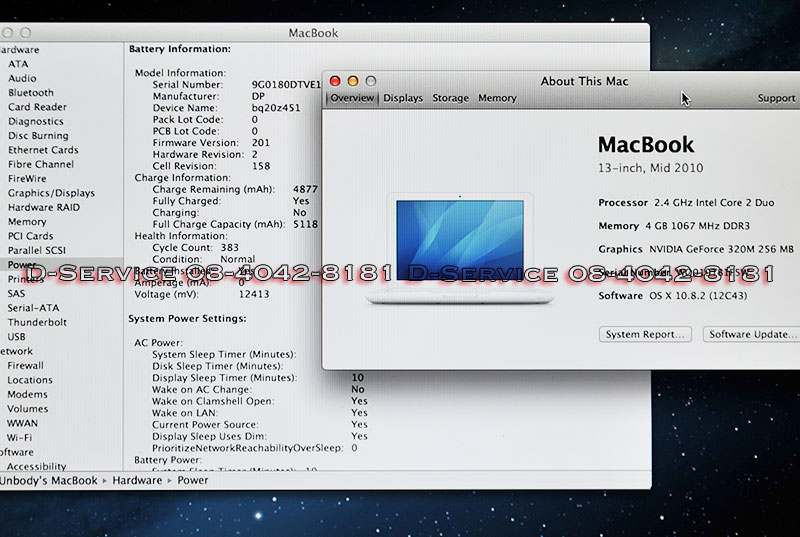Click the Cycle Count value 383

[230, 247]
